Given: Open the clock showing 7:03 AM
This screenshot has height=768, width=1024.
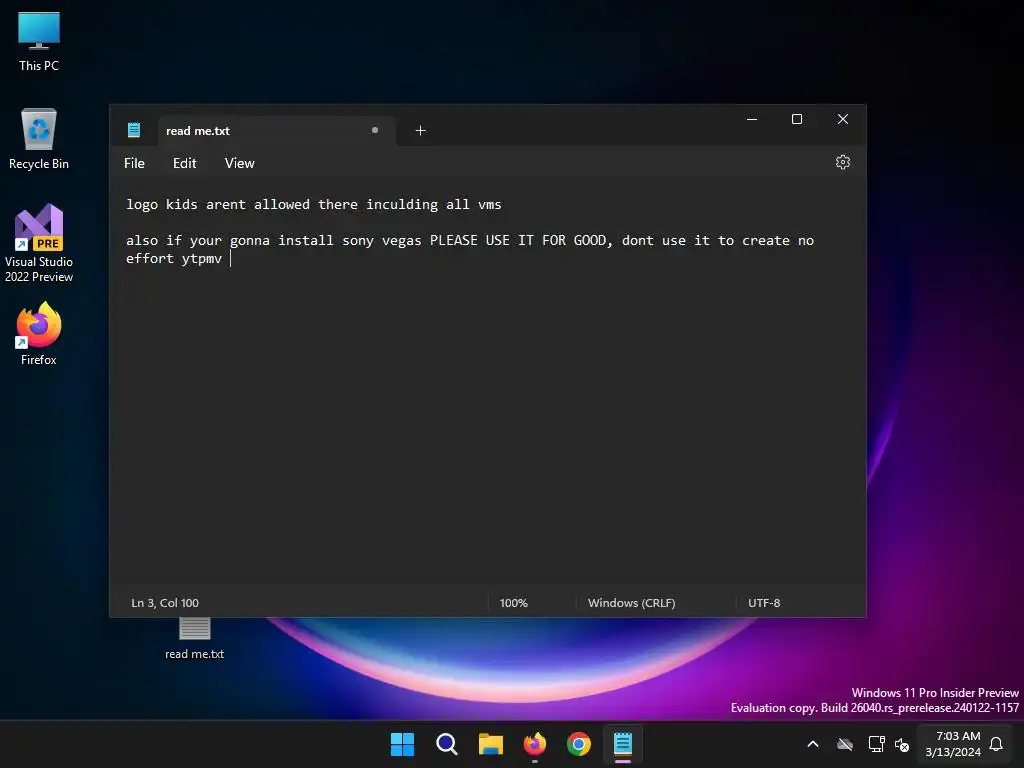Looking at the screenshot, I should tap(953, 744).
